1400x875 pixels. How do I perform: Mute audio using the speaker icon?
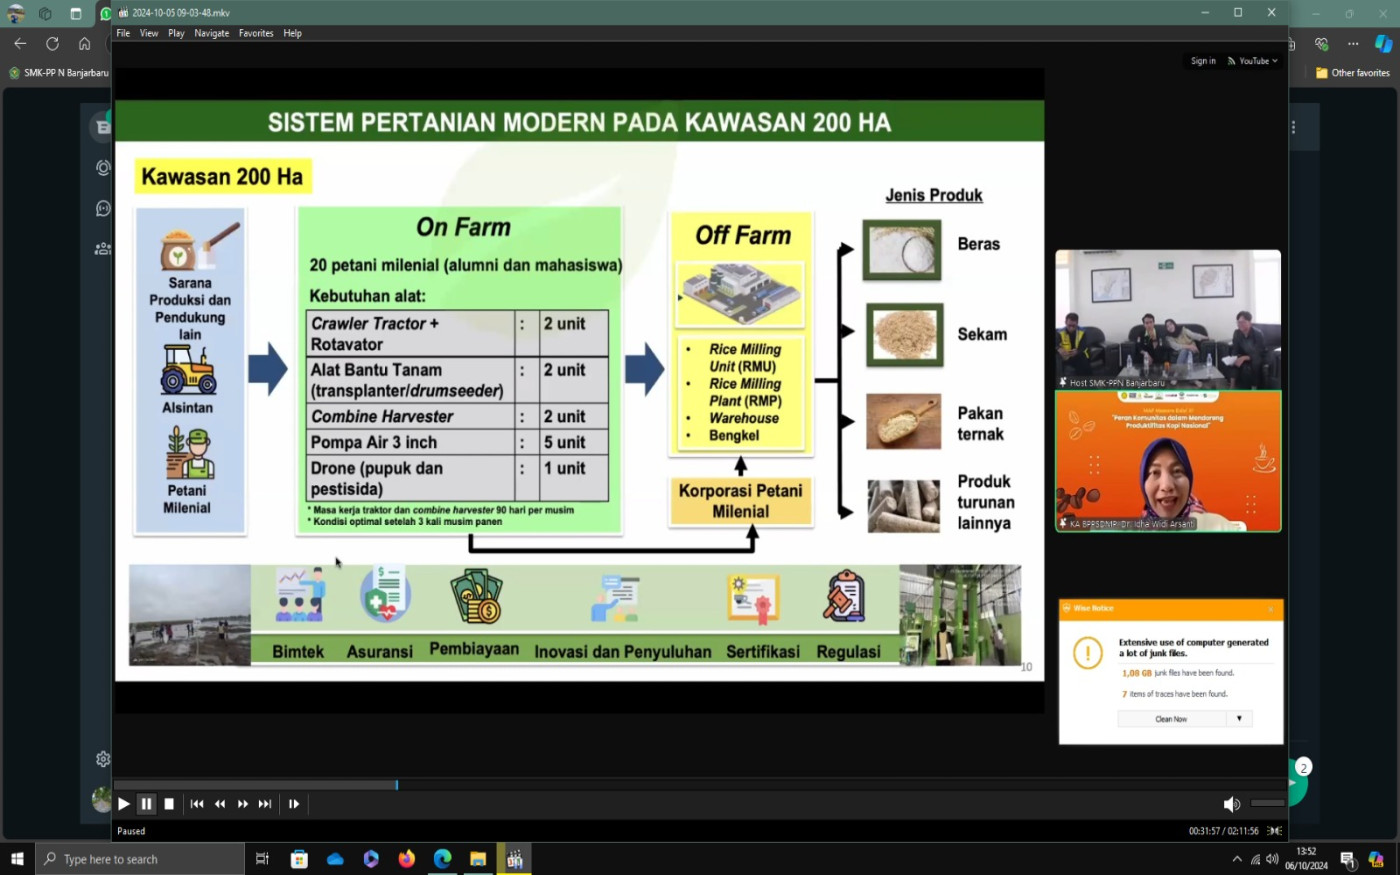point(1231,804)
